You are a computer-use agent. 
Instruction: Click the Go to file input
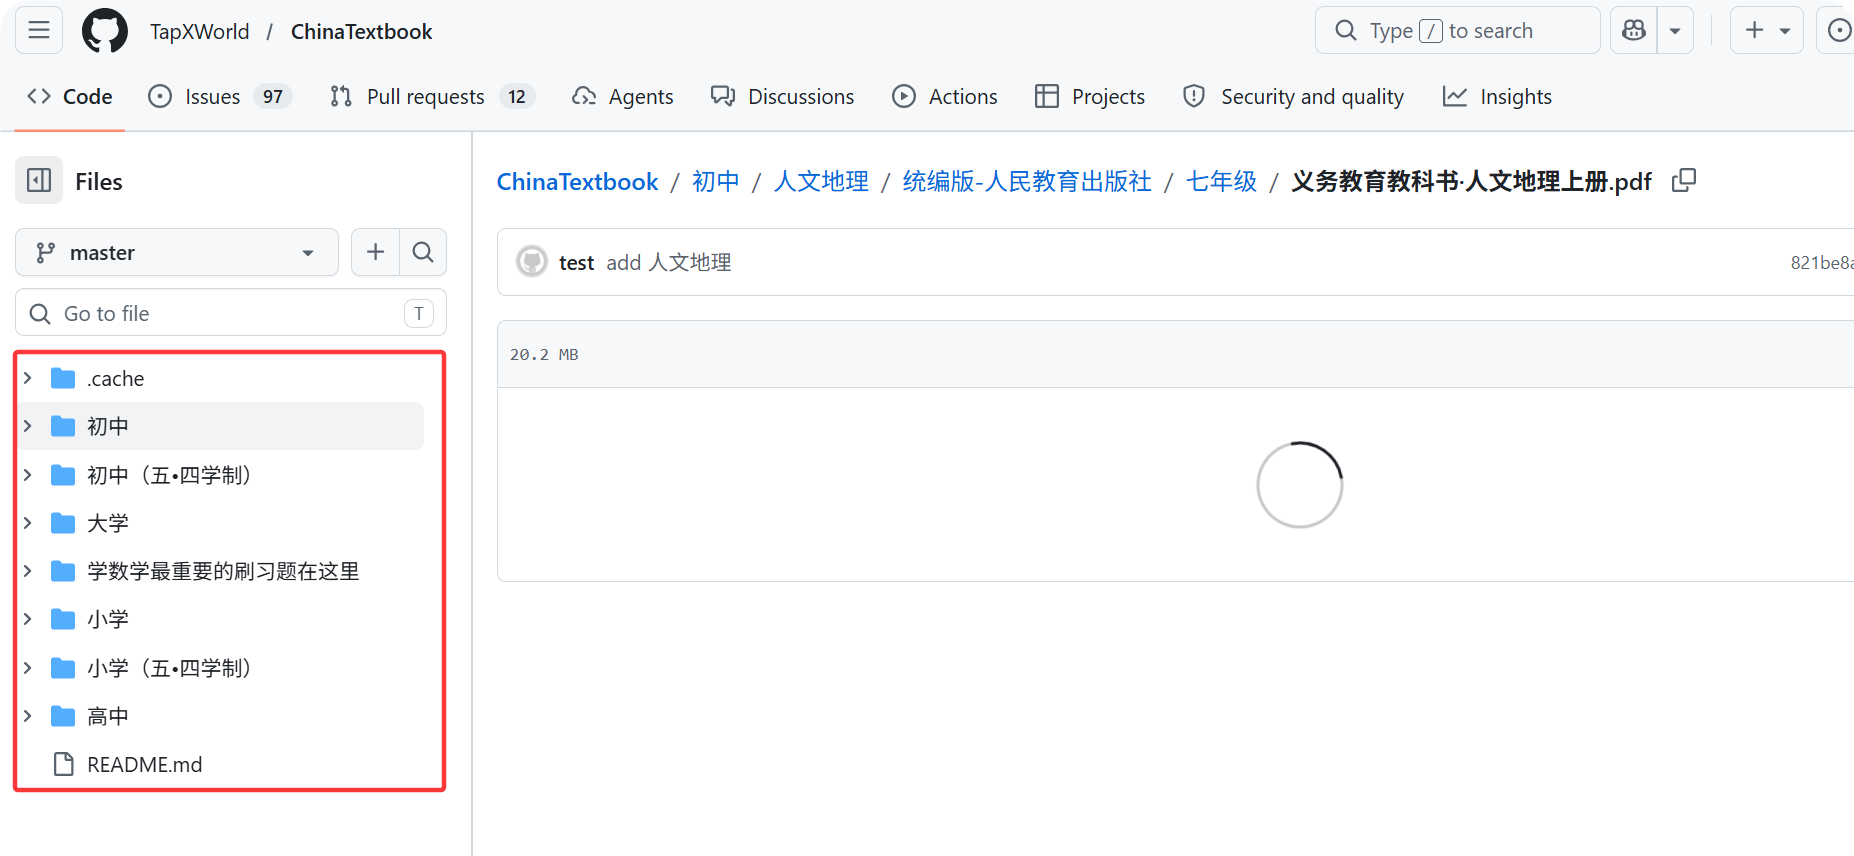[x=231, y=313]
